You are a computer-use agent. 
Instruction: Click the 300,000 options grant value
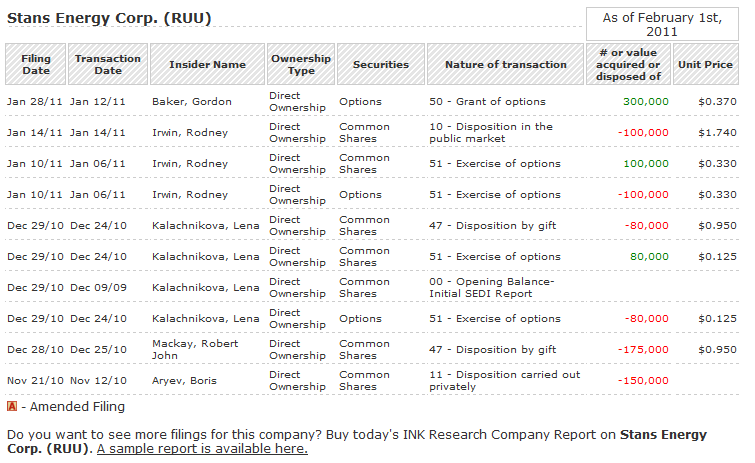point(646,102)
